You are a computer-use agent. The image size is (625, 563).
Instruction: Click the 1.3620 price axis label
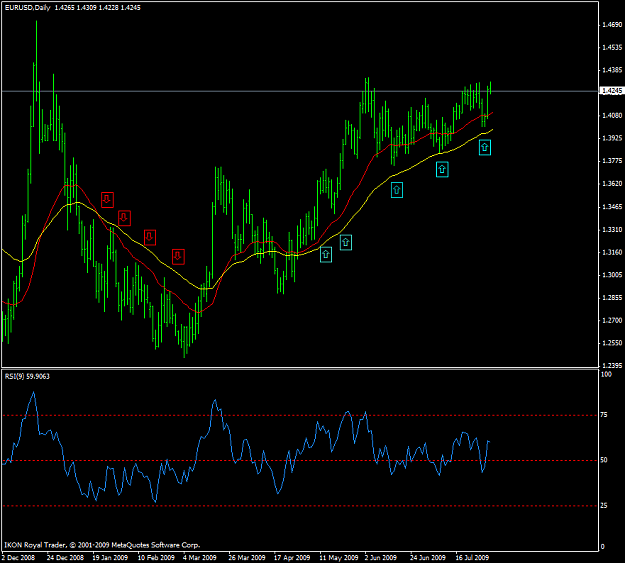(x=612, y=184)
